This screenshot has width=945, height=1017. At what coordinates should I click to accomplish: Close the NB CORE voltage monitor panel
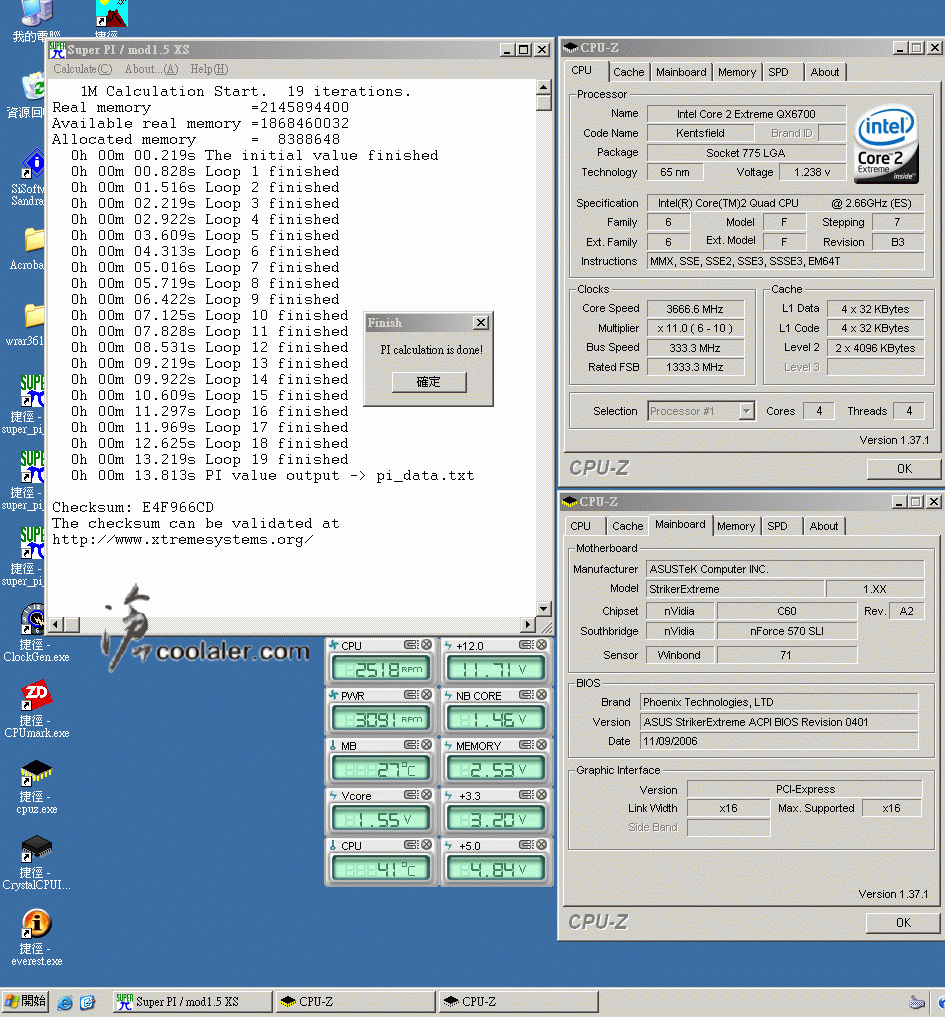click(542, 696)
